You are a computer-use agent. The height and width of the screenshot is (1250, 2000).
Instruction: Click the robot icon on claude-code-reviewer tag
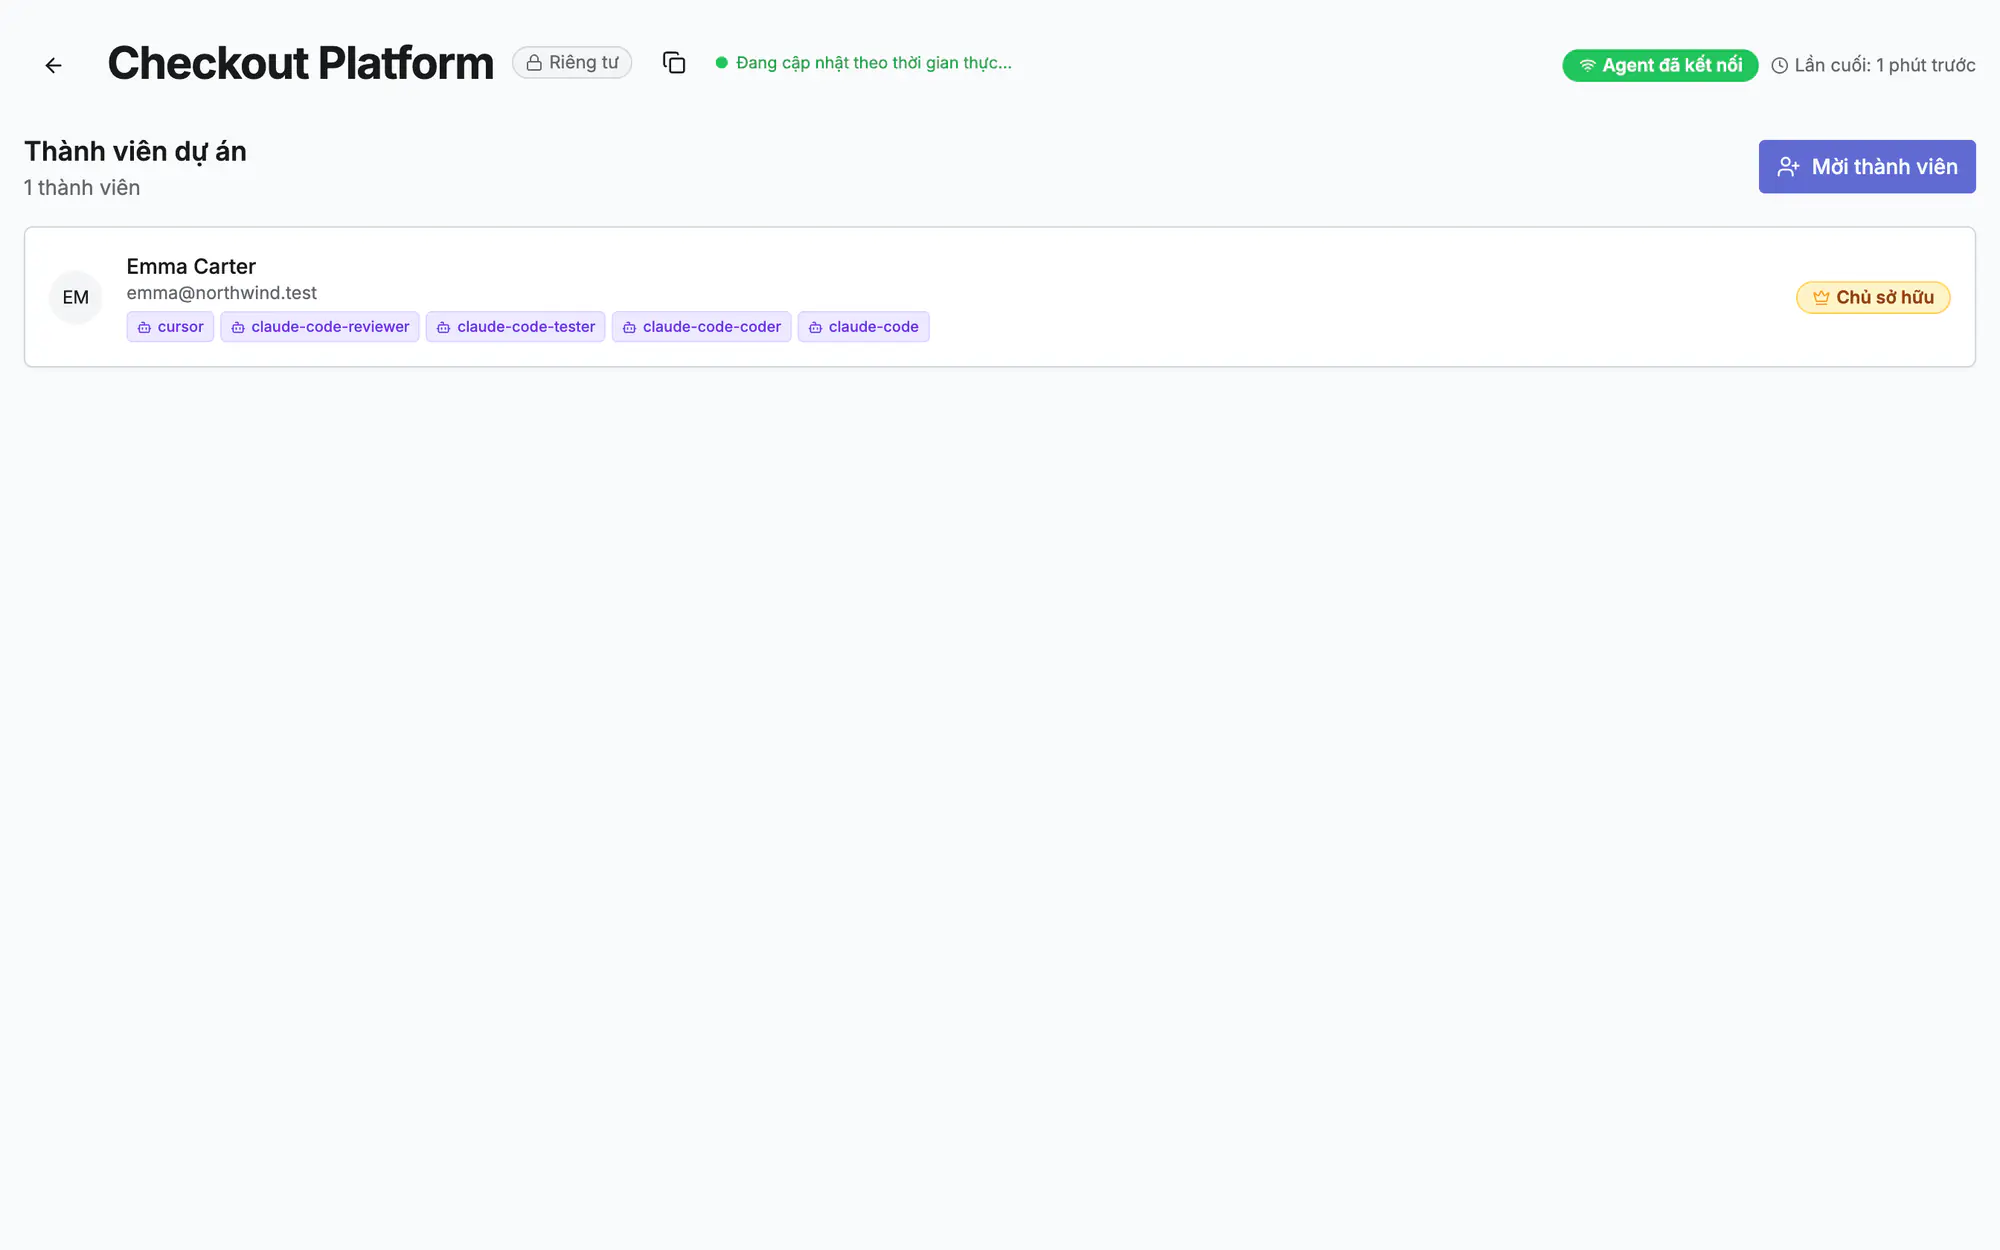238,327
